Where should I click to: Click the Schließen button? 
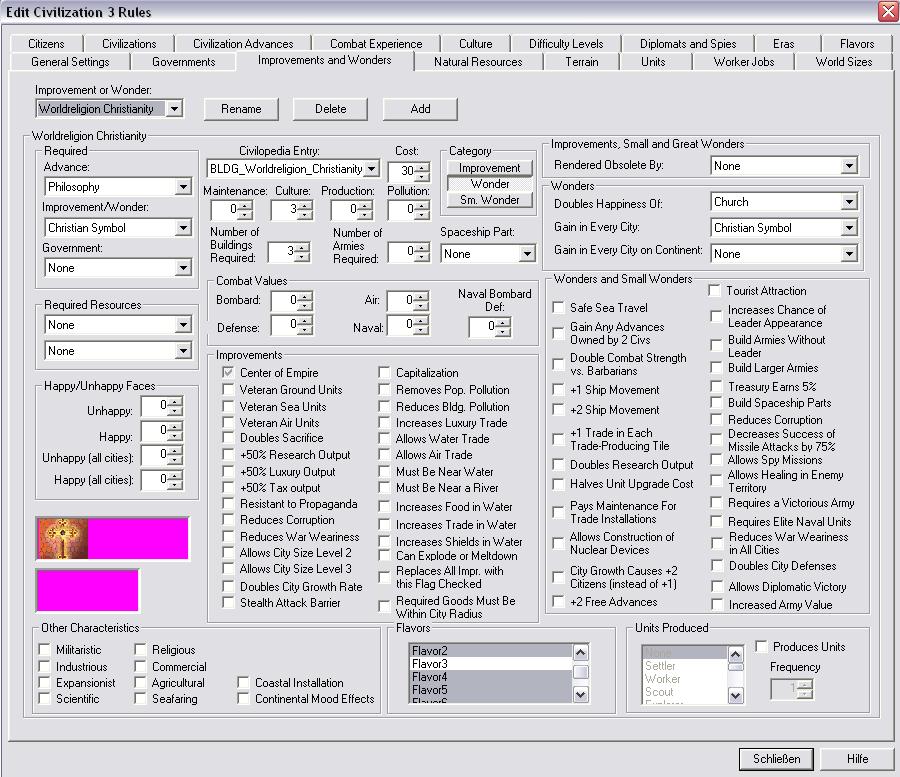pos(777,758)
